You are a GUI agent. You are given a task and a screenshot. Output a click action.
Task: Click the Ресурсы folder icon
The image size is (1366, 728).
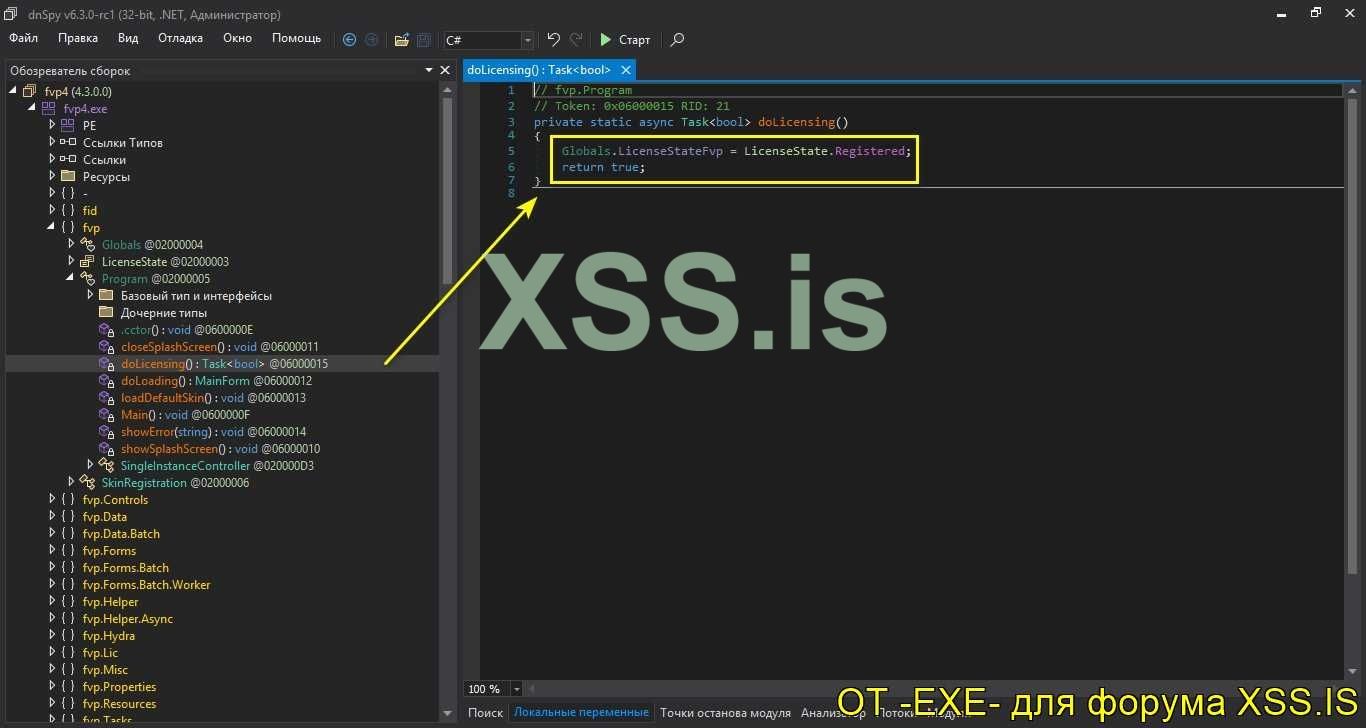coord(67,177)
